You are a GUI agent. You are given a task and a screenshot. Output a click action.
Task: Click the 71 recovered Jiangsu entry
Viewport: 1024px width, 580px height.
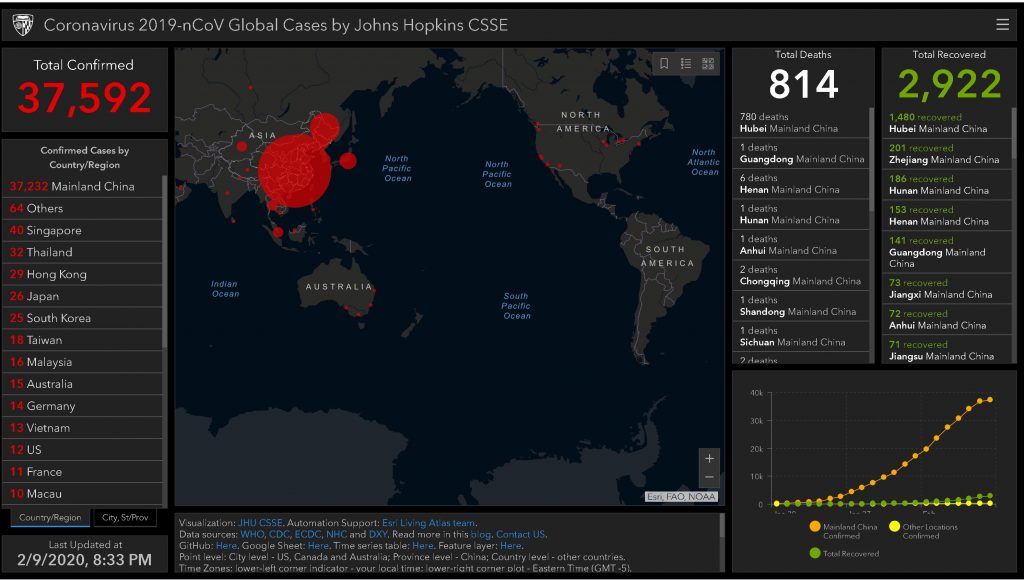pyautogui.click(x=947, y=350)
